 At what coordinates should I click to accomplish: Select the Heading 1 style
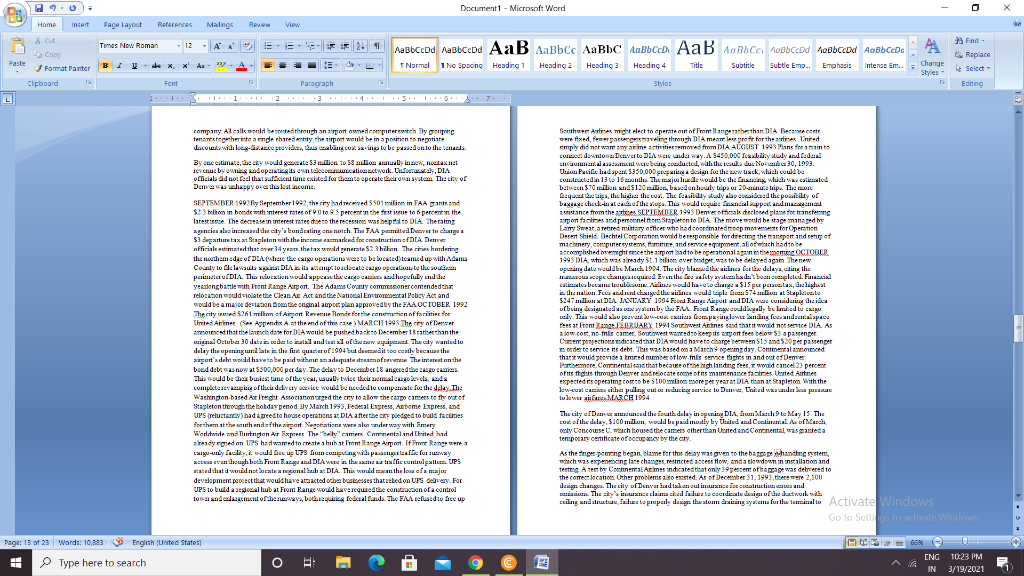tap(509, 52)
